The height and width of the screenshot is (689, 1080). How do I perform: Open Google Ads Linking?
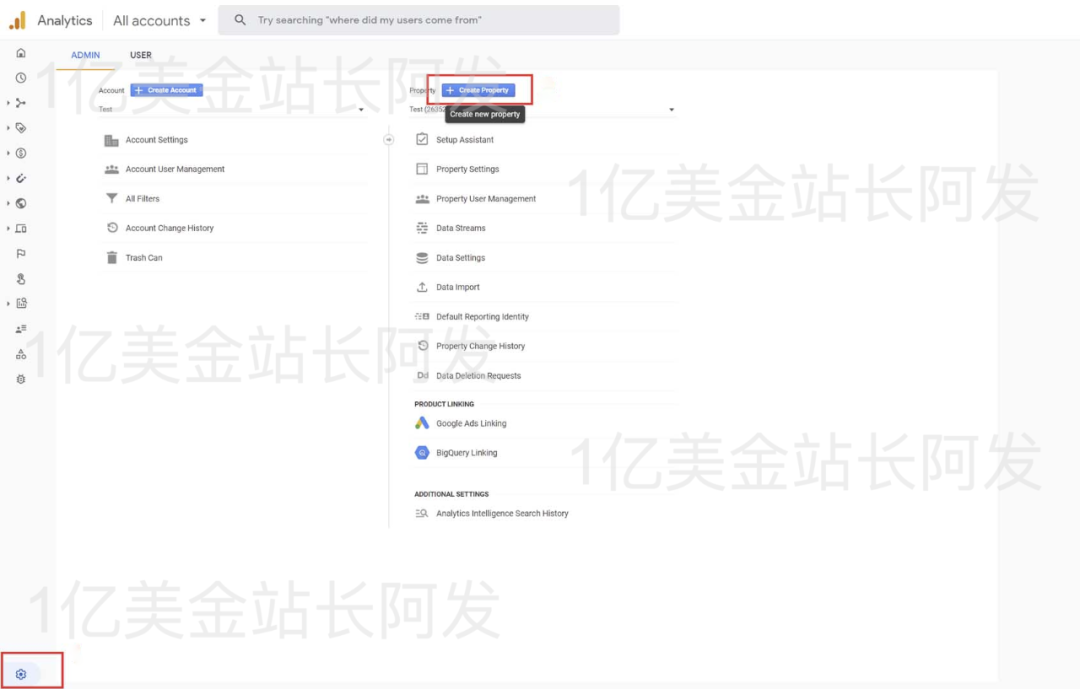point(471,423)
